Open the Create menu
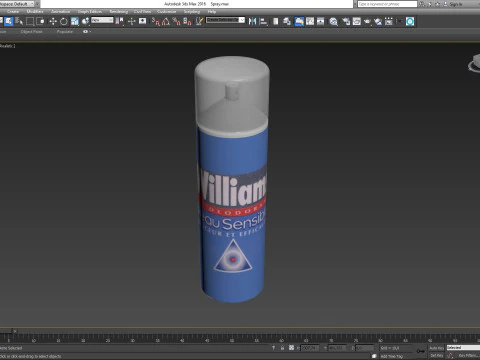The width and height of the screenshot is (480, 360). pos(13,12)
